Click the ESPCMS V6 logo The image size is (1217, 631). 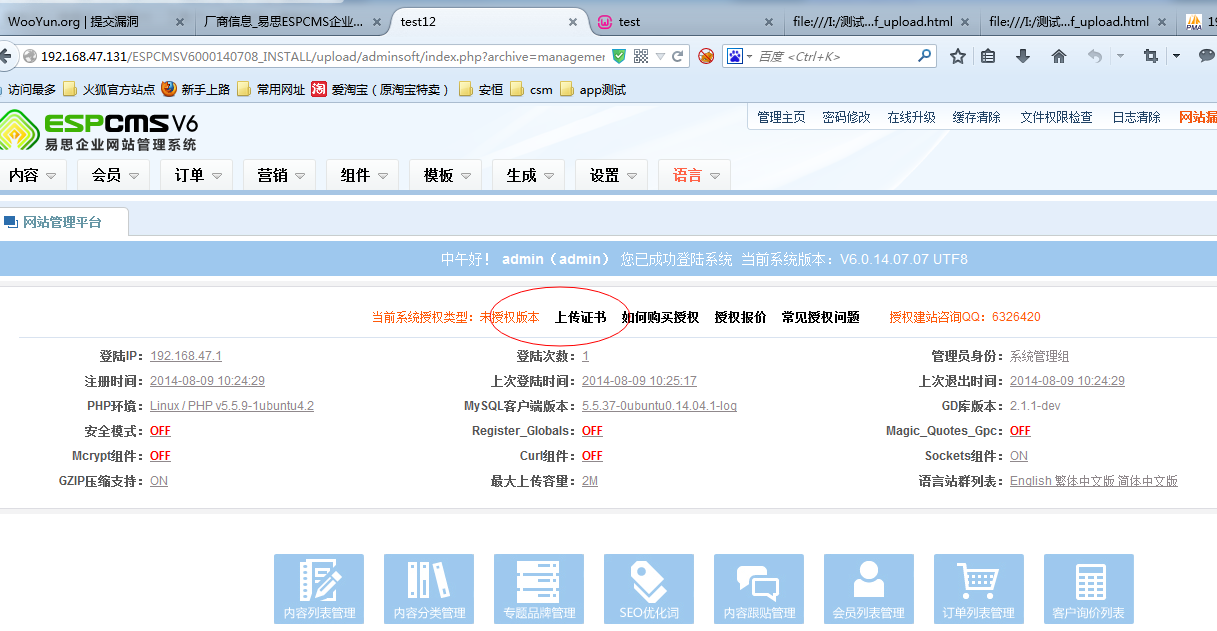point(99,130)
